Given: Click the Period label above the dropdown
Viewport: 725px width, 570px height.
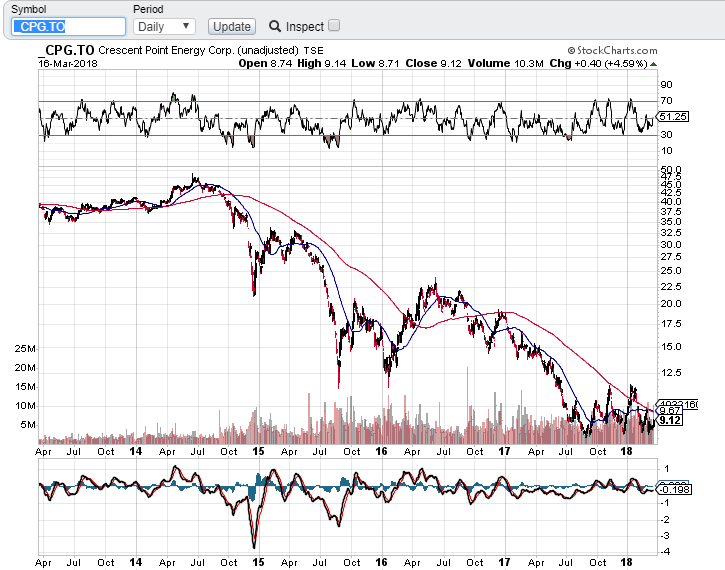Looking at the screenshot, I should coord(148,9).
